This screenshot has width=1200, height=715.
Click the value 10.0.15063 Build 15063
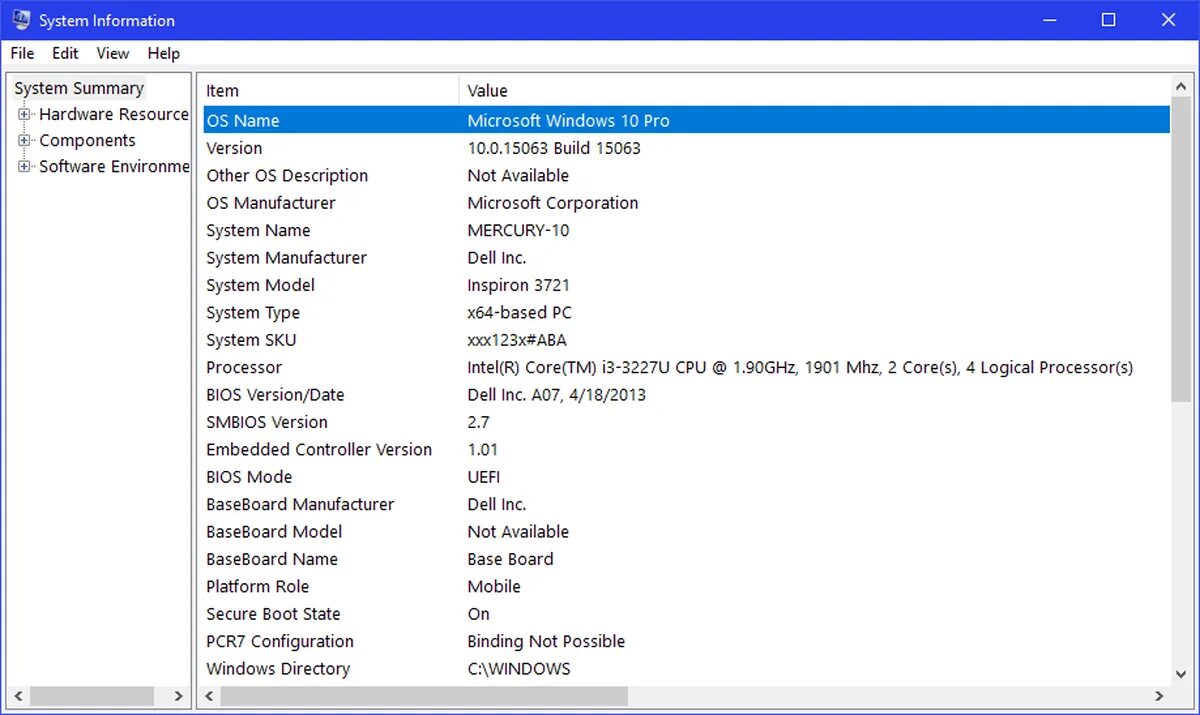click(x=554, y=148)
